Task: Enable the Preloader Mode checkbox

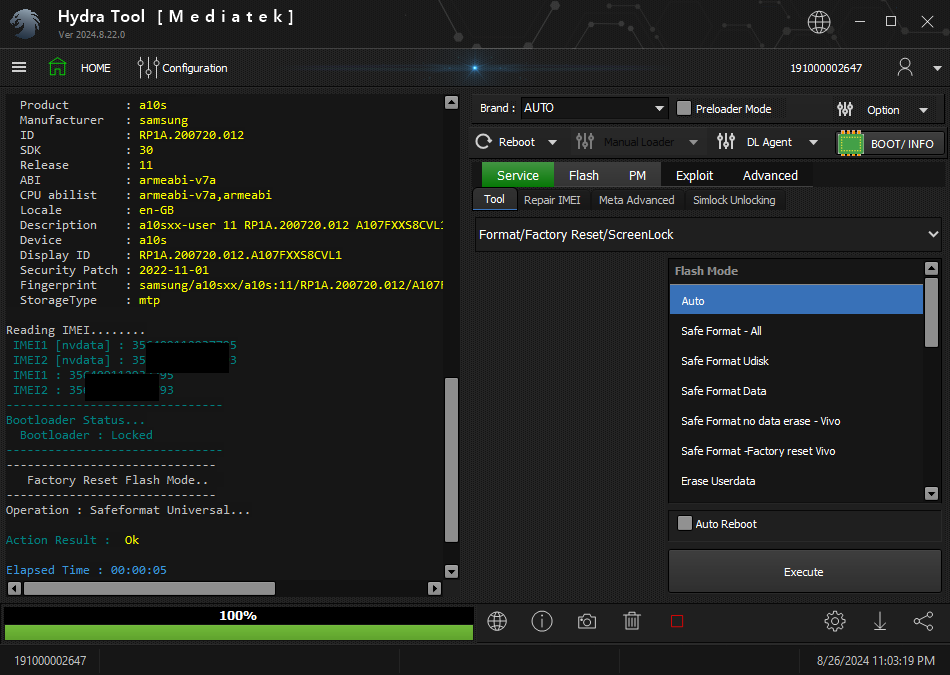Action: [x=684, y=108]
